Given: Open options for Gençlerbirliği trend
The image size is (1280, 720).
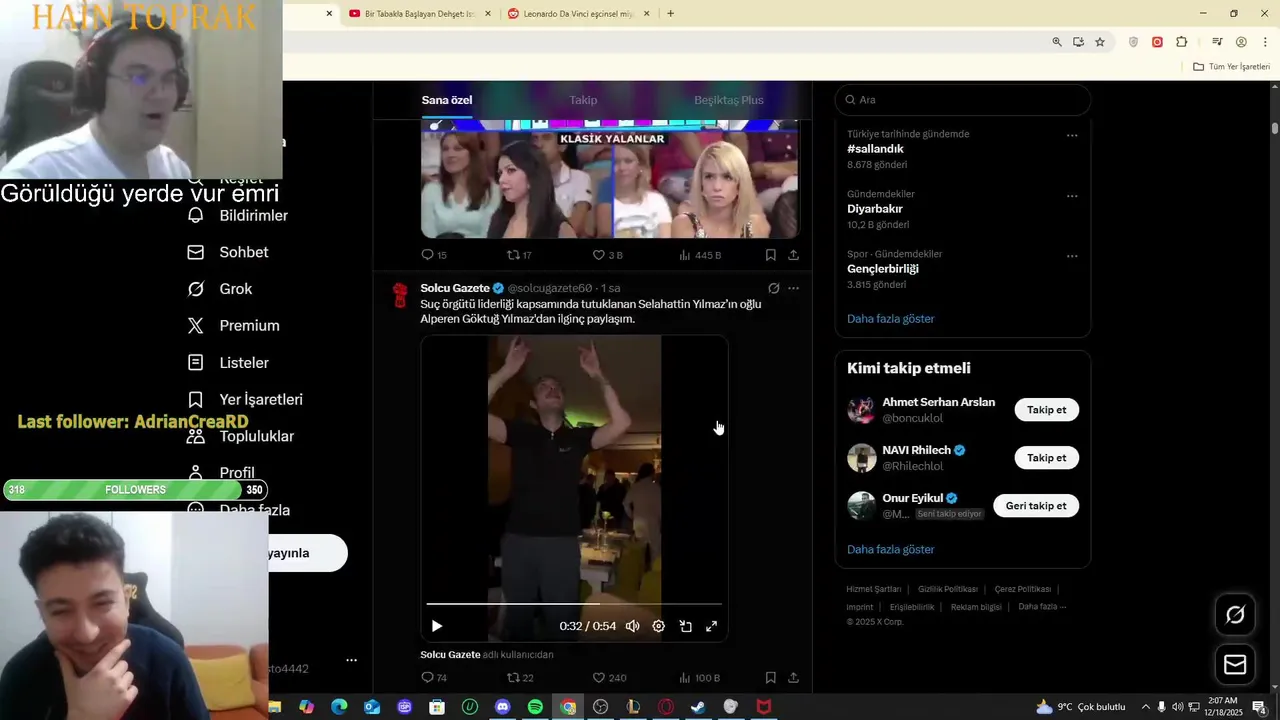Looking at the screenshot, I should [x=1072, y=256].
